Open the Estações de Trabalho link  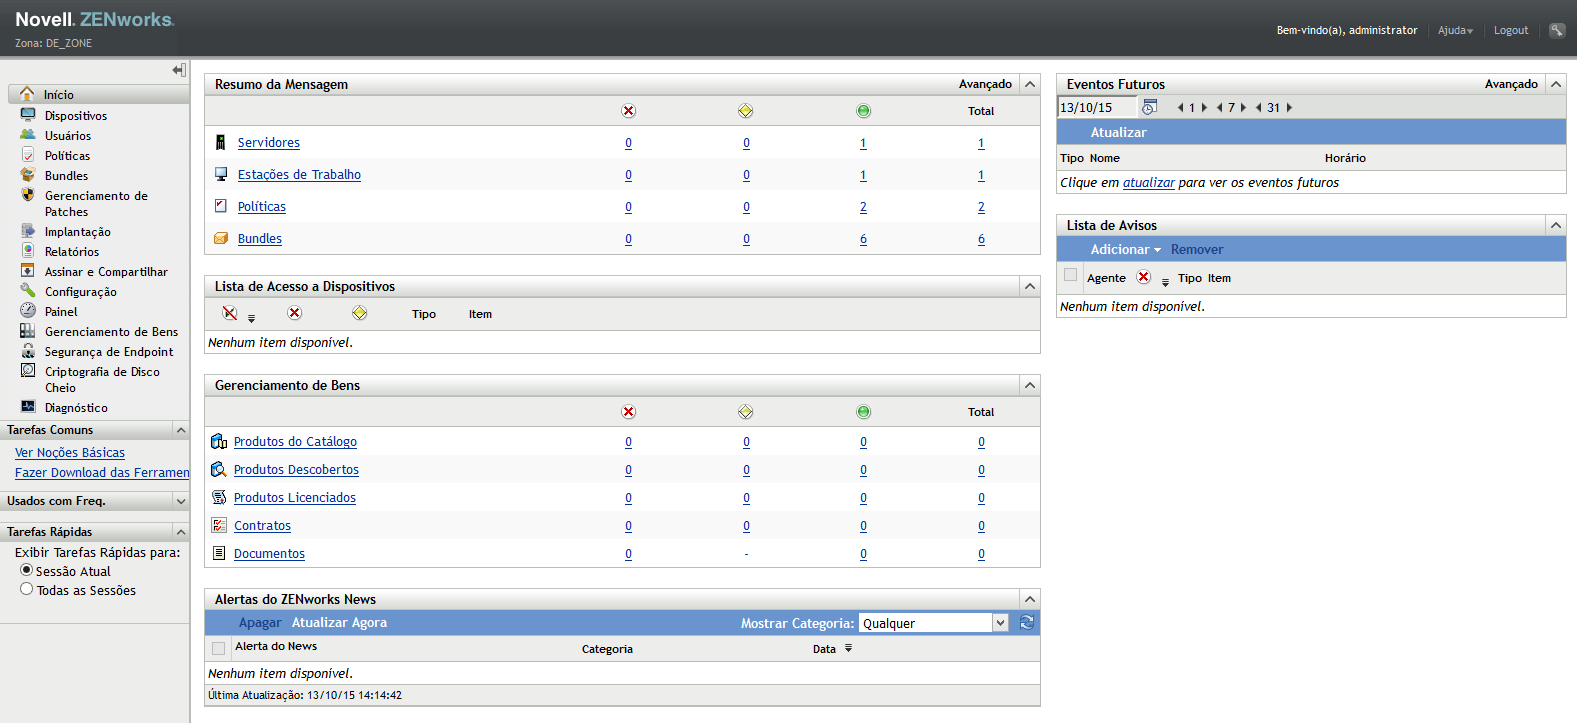tap(299, 175)
